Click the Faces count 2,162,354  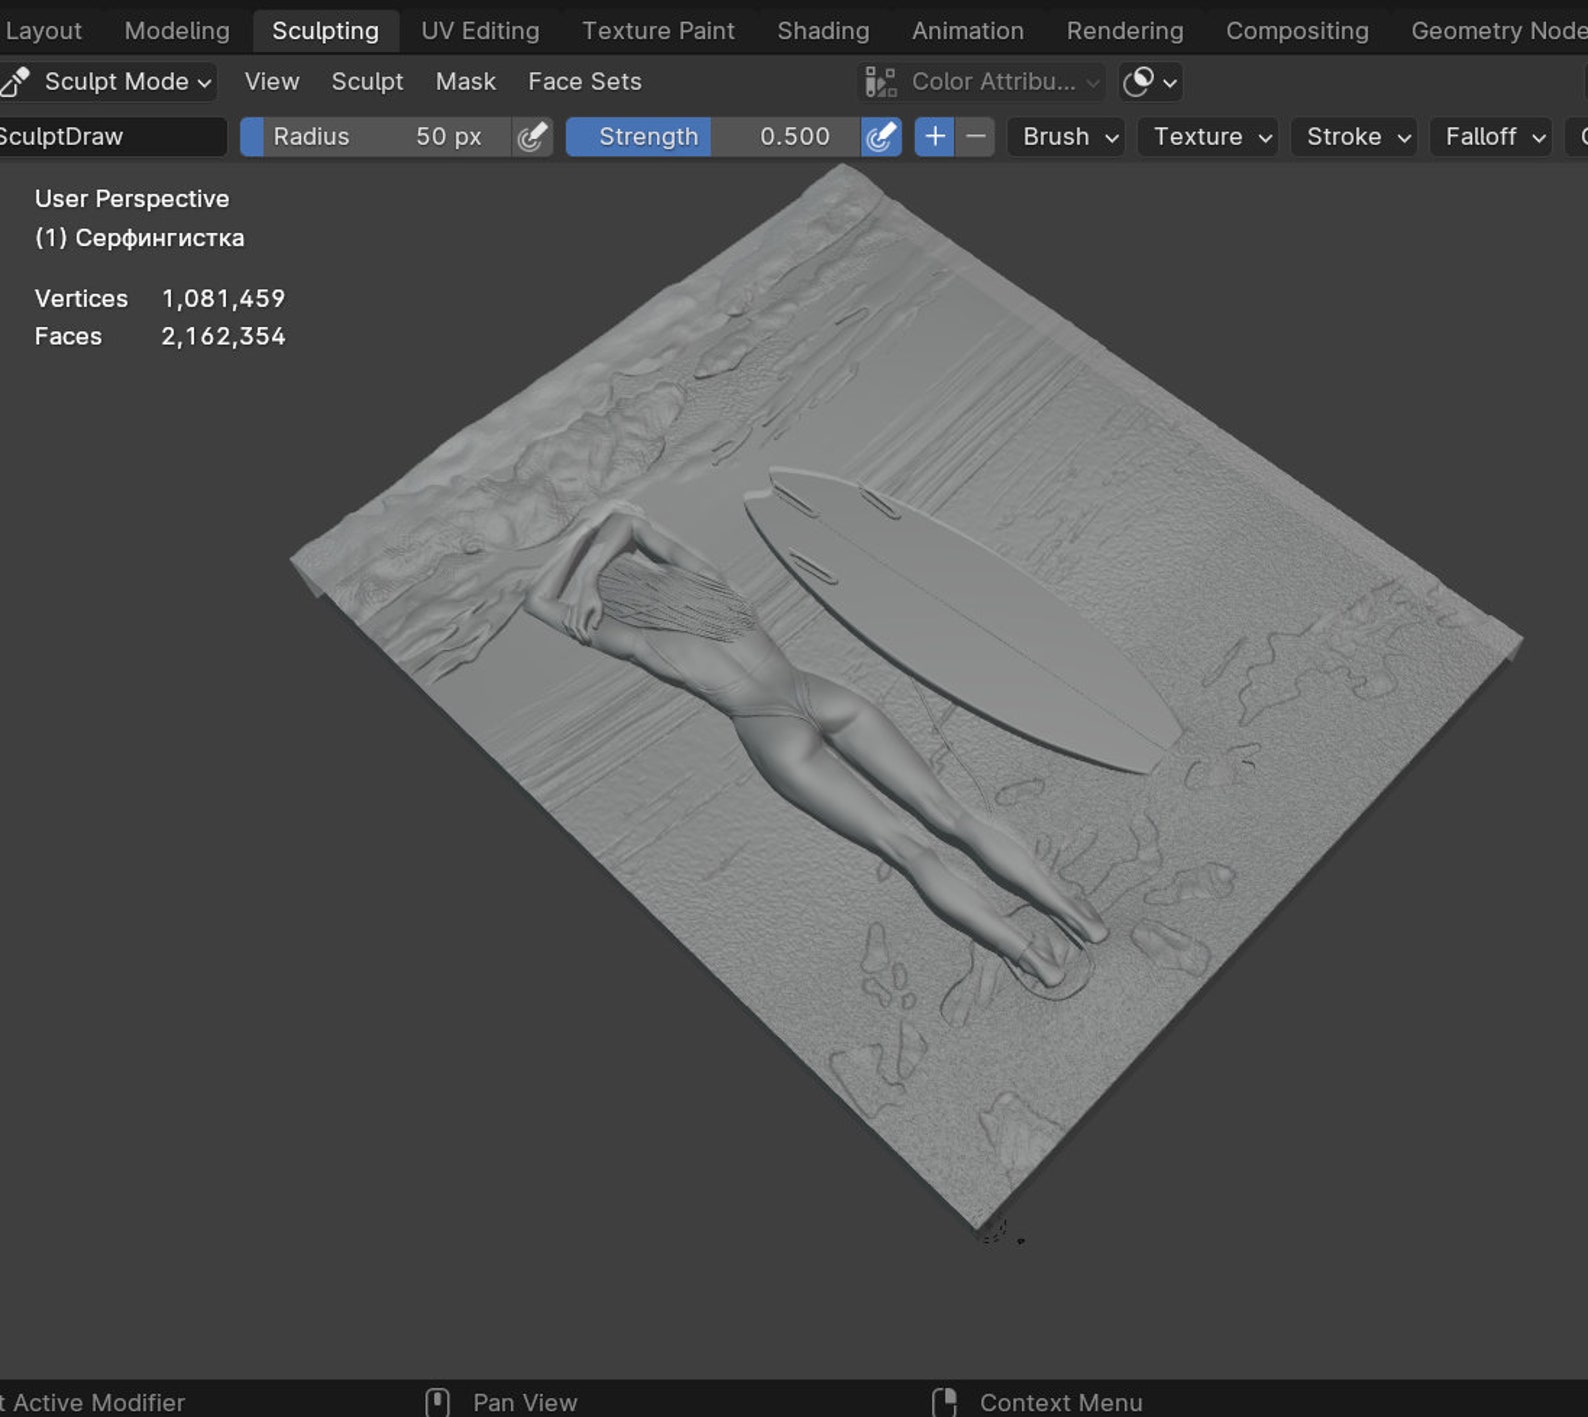pyautogui.click(x=223, y=336)
